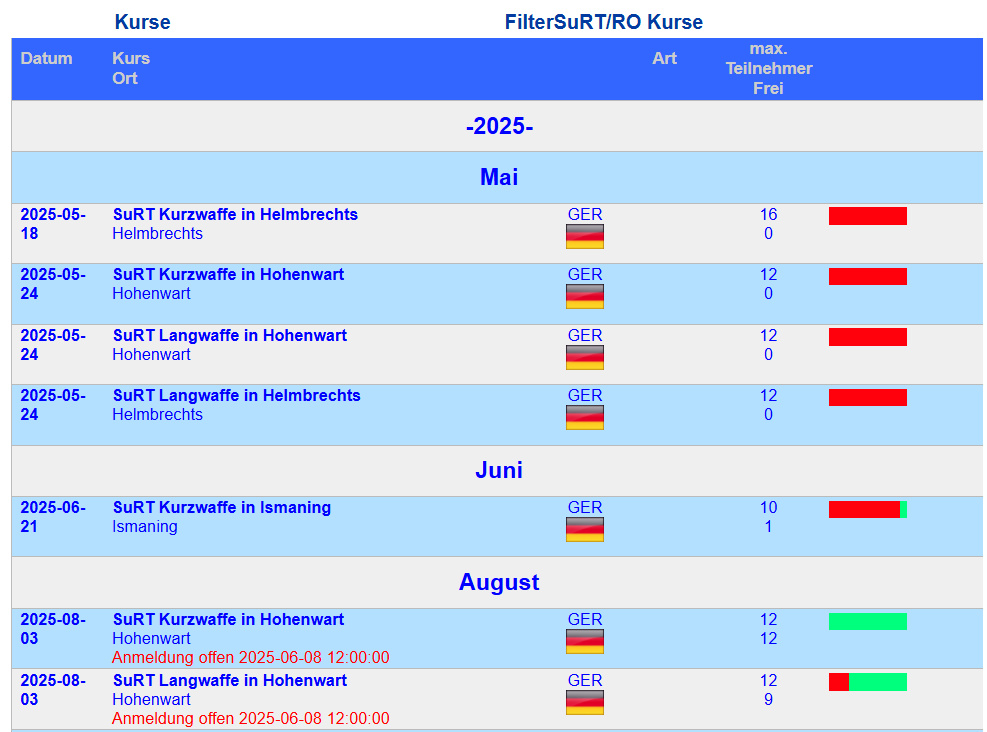Viewport: 987px width, 732px height.
Task: Click the max. Teilnehmer Frei header
Action: 769,69
